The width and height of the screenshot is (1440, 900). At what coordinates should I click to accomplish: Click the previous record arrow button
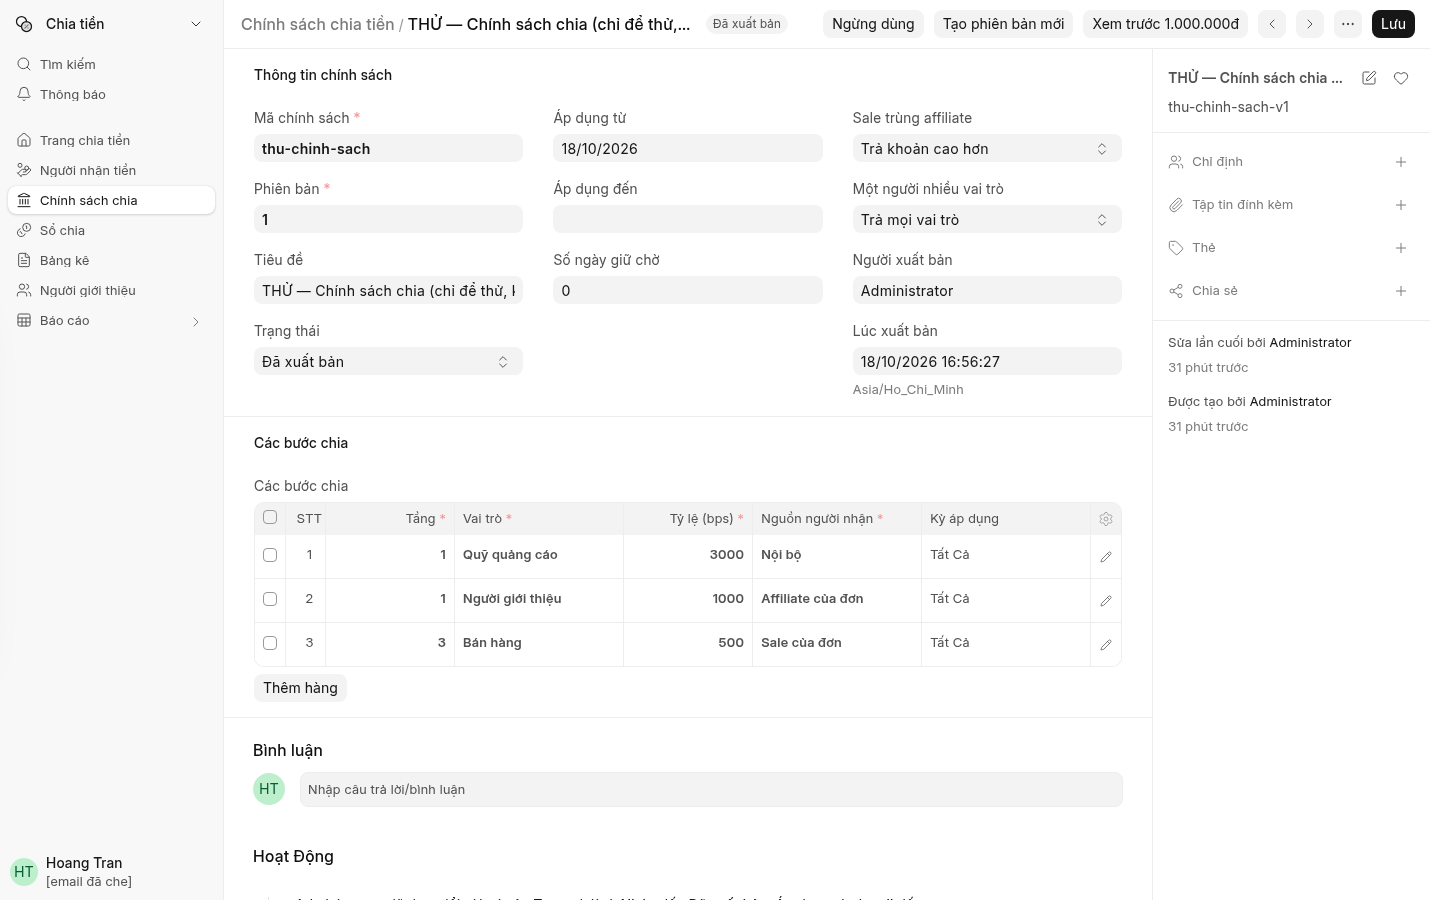coord(1272,24)
